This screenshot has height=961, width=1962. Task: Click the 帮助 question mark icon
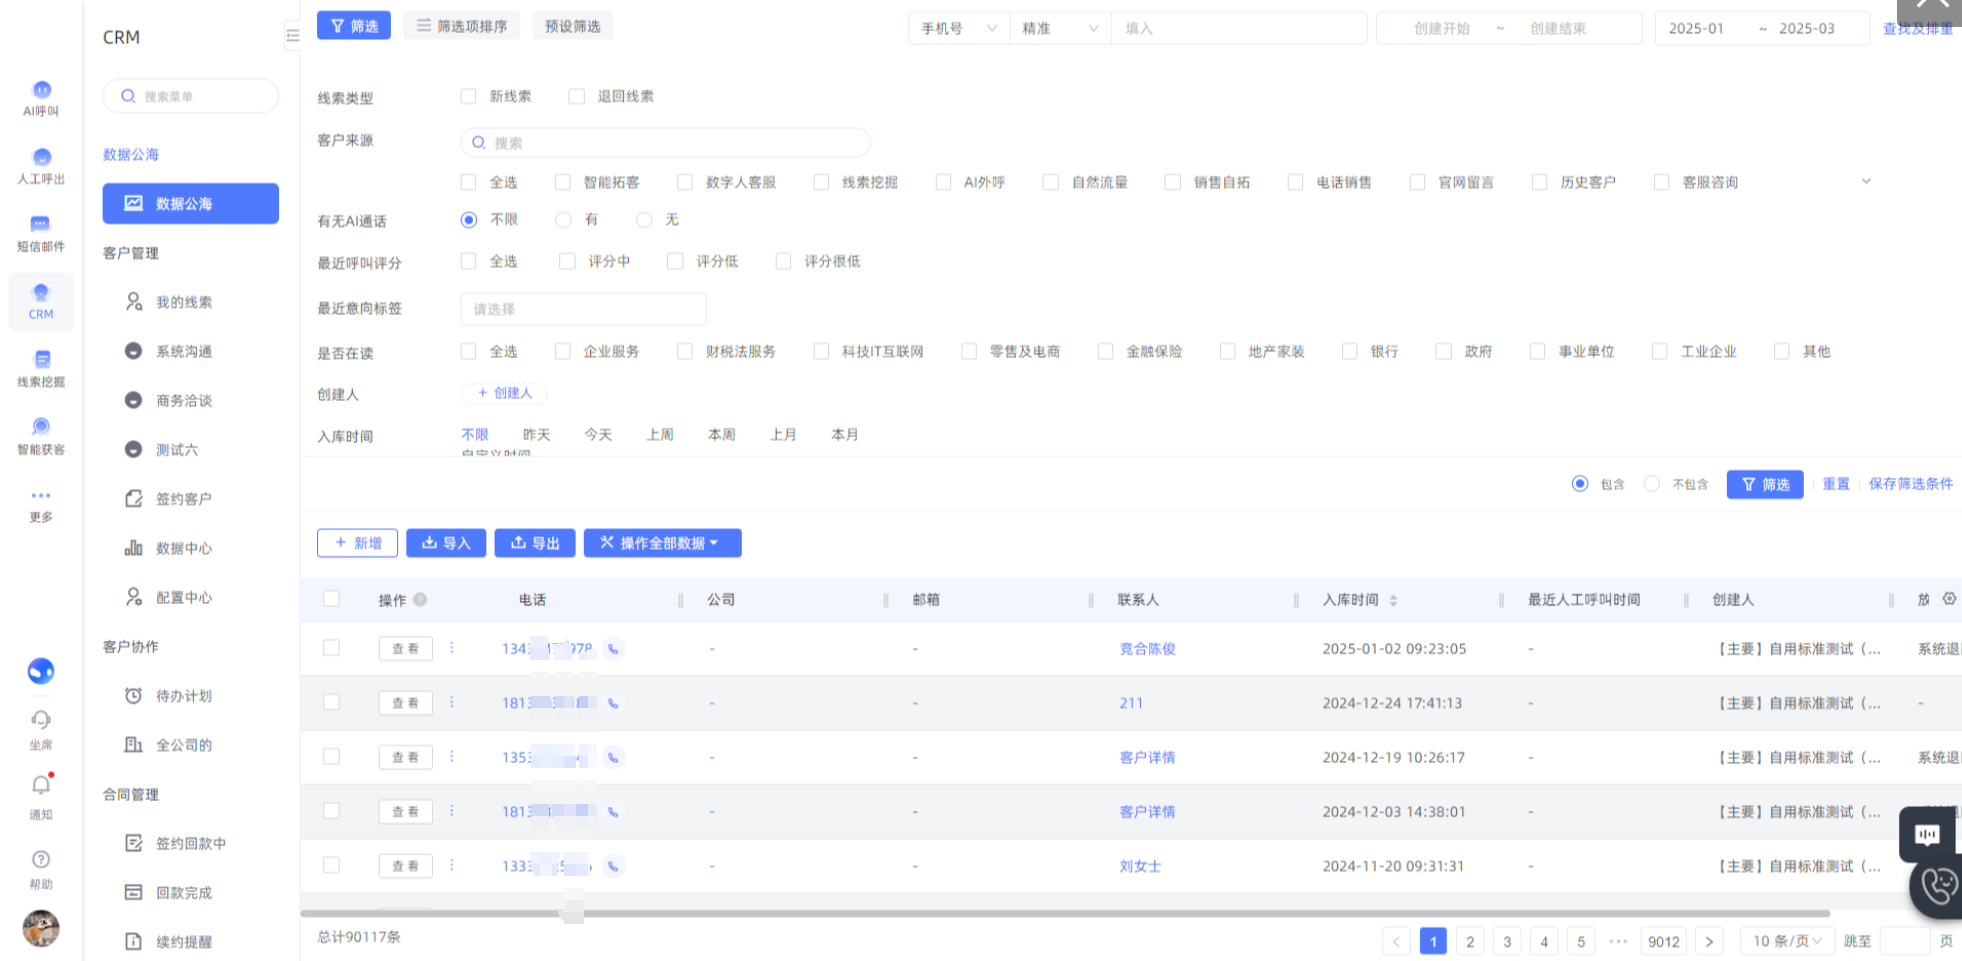click(x=41, y=860)
